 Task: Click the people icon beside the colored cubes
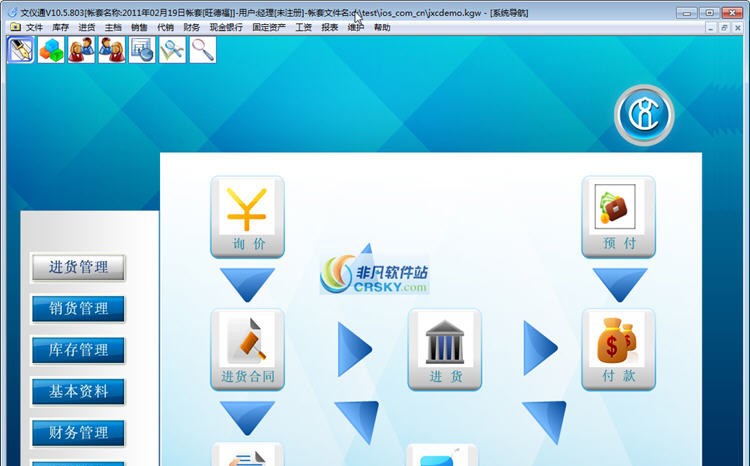tap(81, 50)
